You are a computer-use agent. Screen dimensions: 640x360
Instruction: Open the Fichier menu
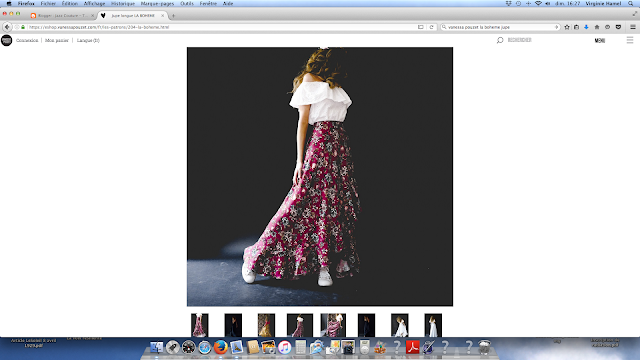(48, 3)
